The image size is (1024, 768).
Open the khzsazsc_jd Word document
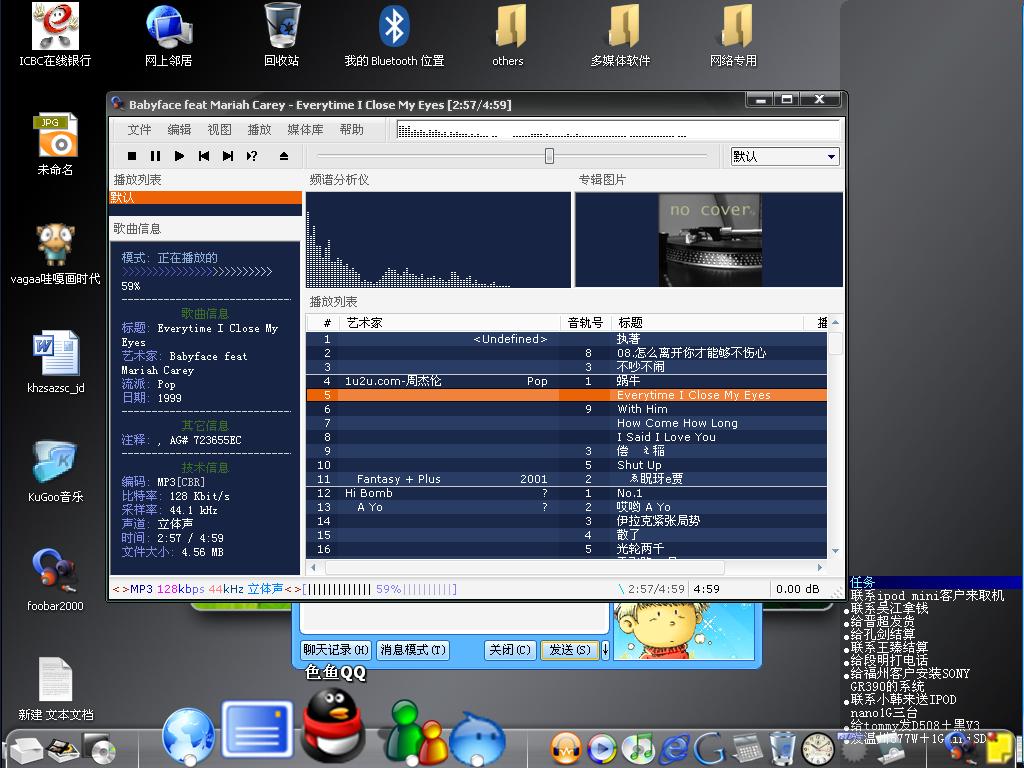(56, 362)
